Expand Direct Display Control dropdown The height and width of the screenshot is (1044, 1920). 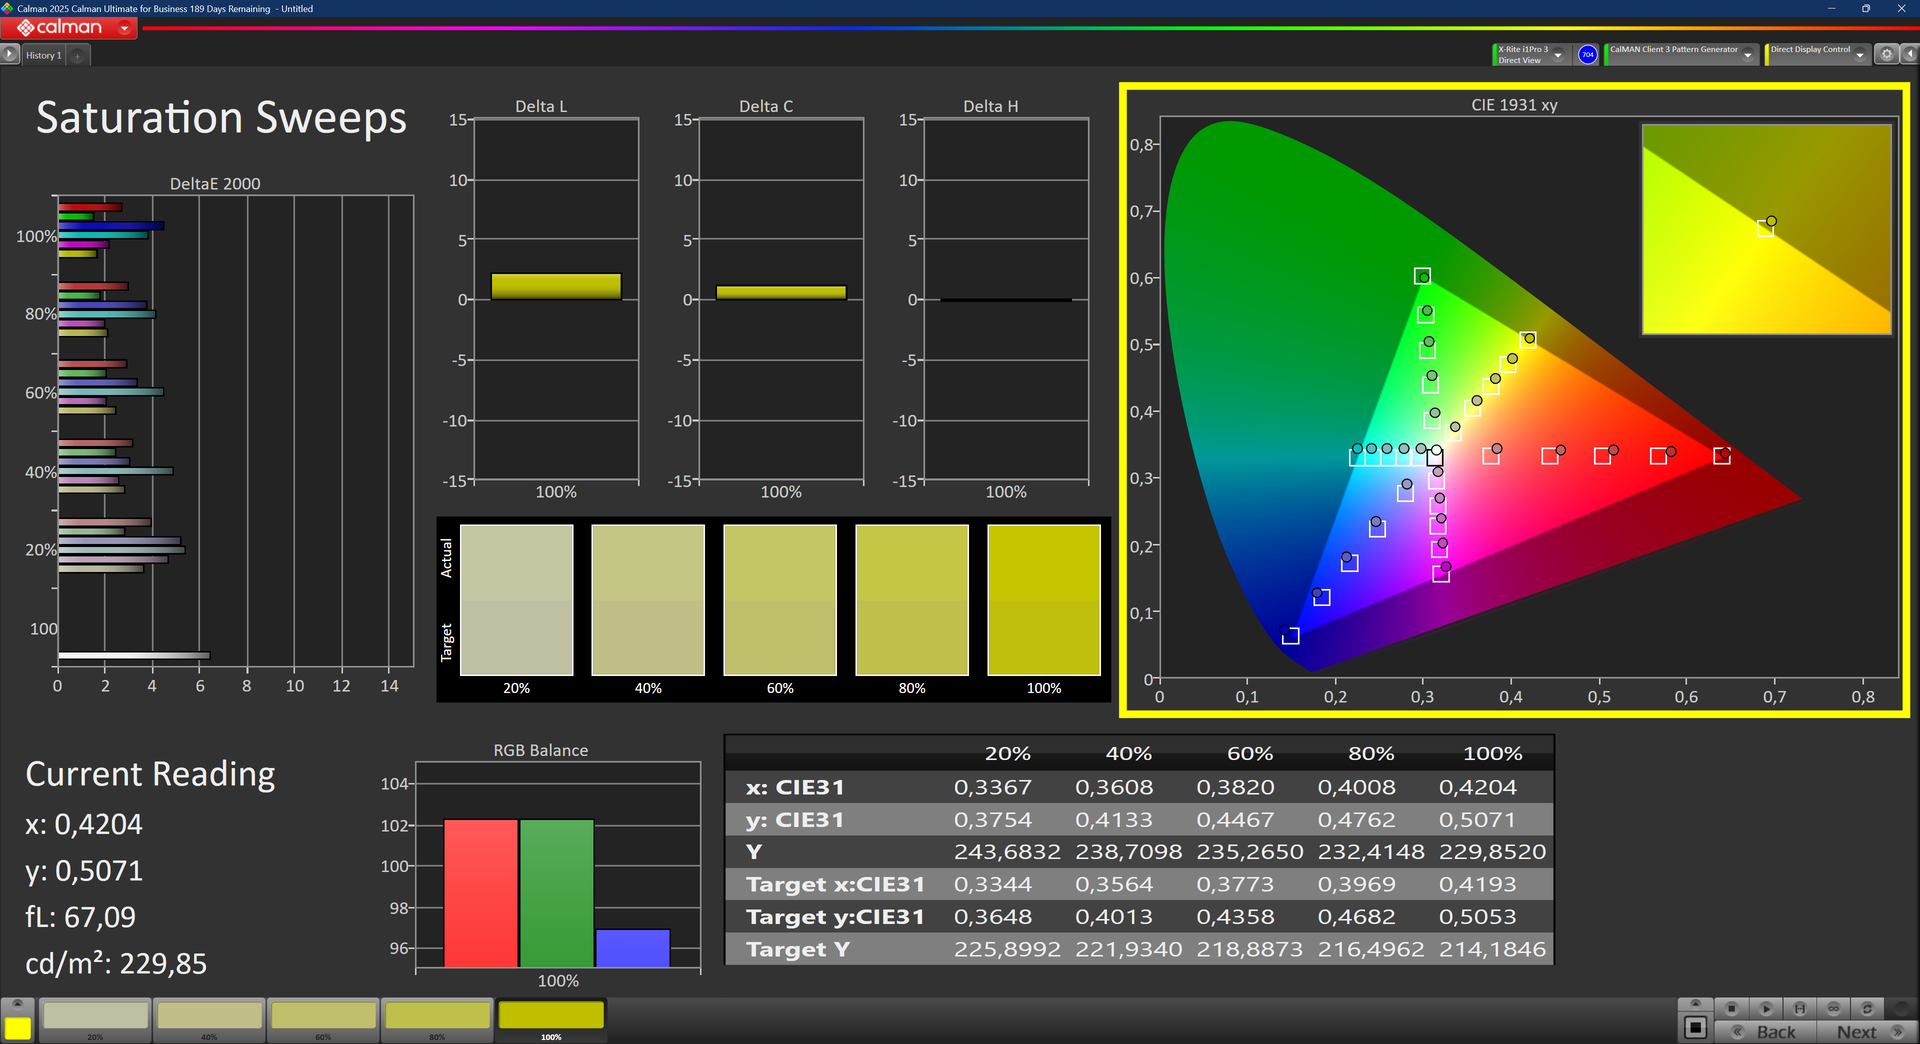click(x=1859, y=55)
